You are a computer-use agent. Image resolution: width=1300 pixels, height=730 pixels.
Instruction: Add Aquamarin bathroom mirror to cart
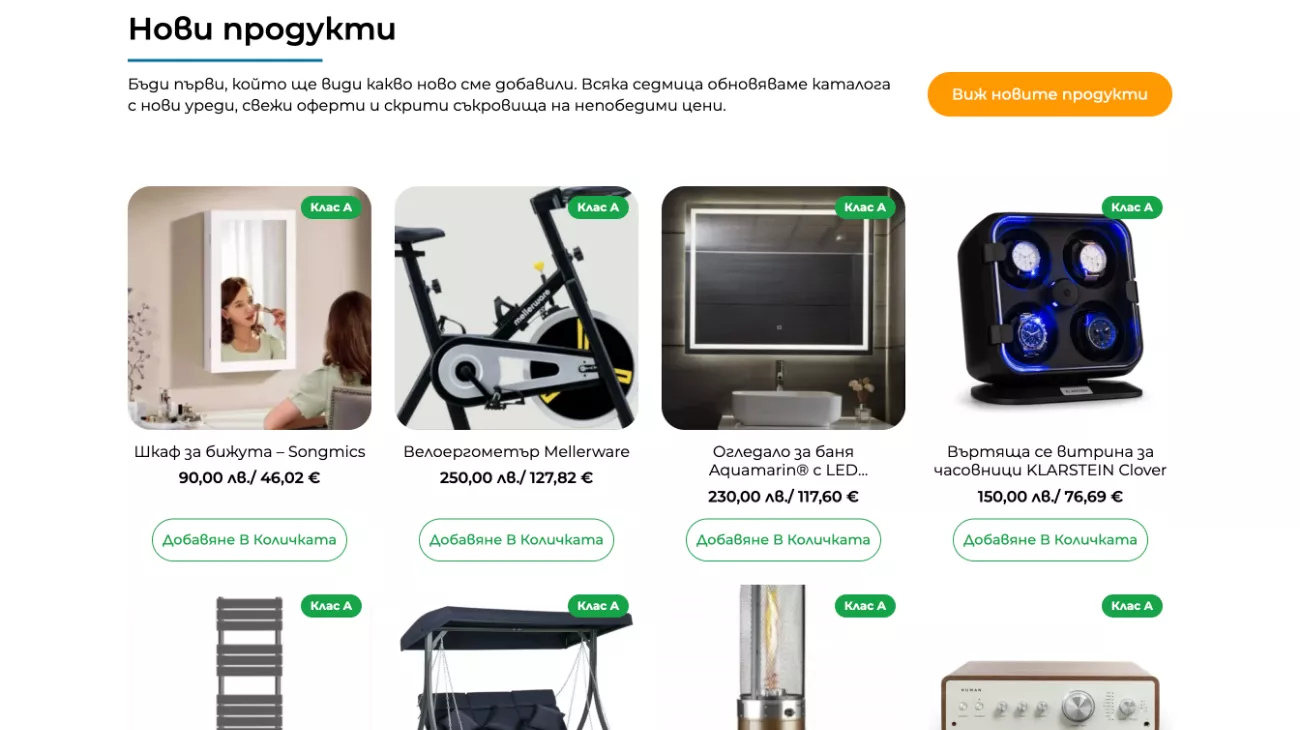click(783, 540)
